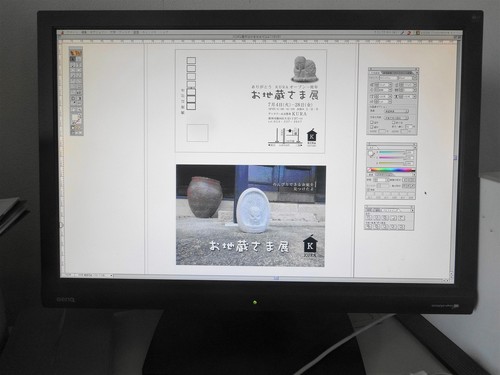Select the Direct Selection tool

click(79, 59)
